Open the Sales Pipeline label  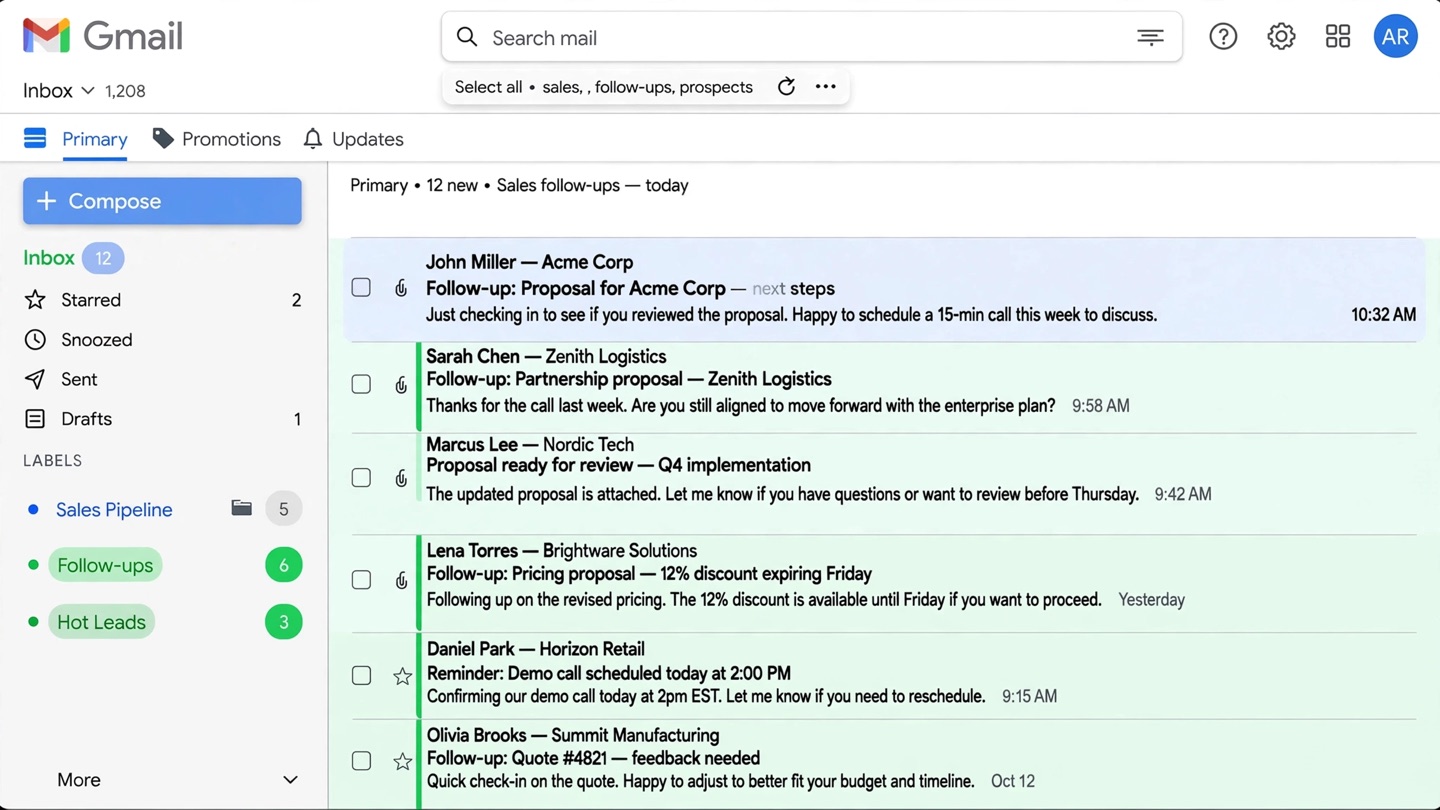click(114, 510)
